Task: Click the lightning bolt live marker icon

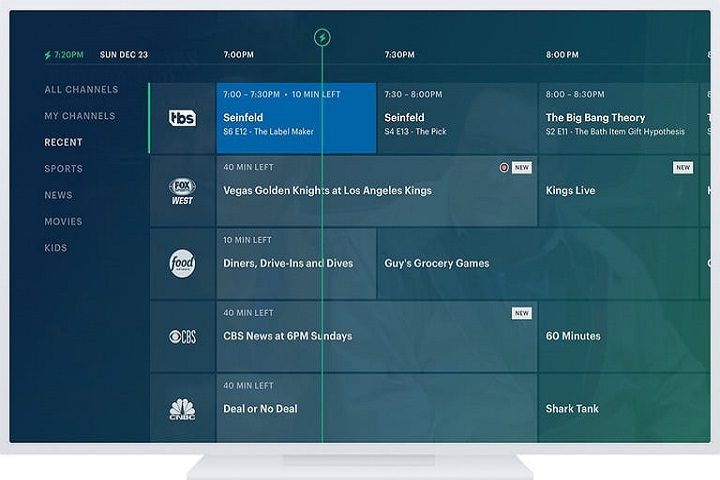Action: pyautogui.click(x=321, y=38)
